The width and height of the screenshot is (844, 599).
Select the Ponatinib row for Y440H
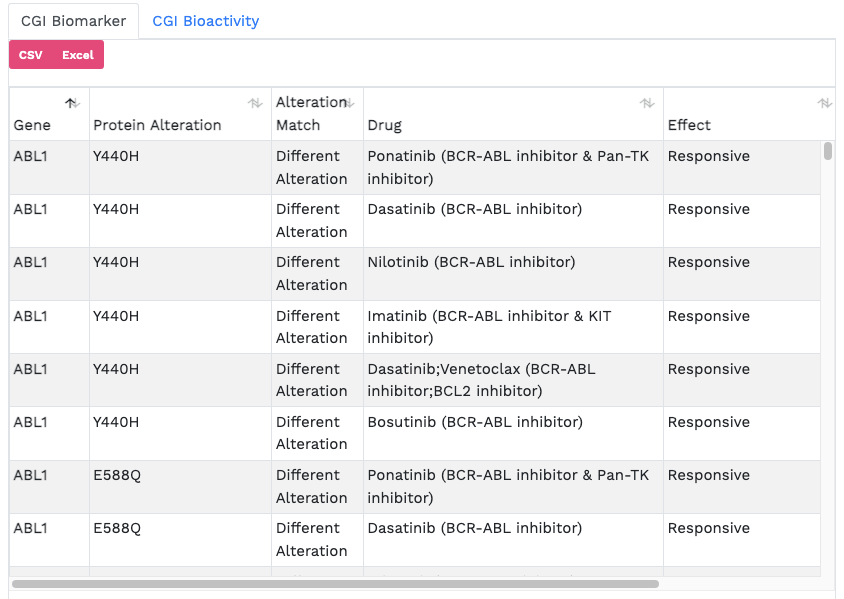click(508, 167)
